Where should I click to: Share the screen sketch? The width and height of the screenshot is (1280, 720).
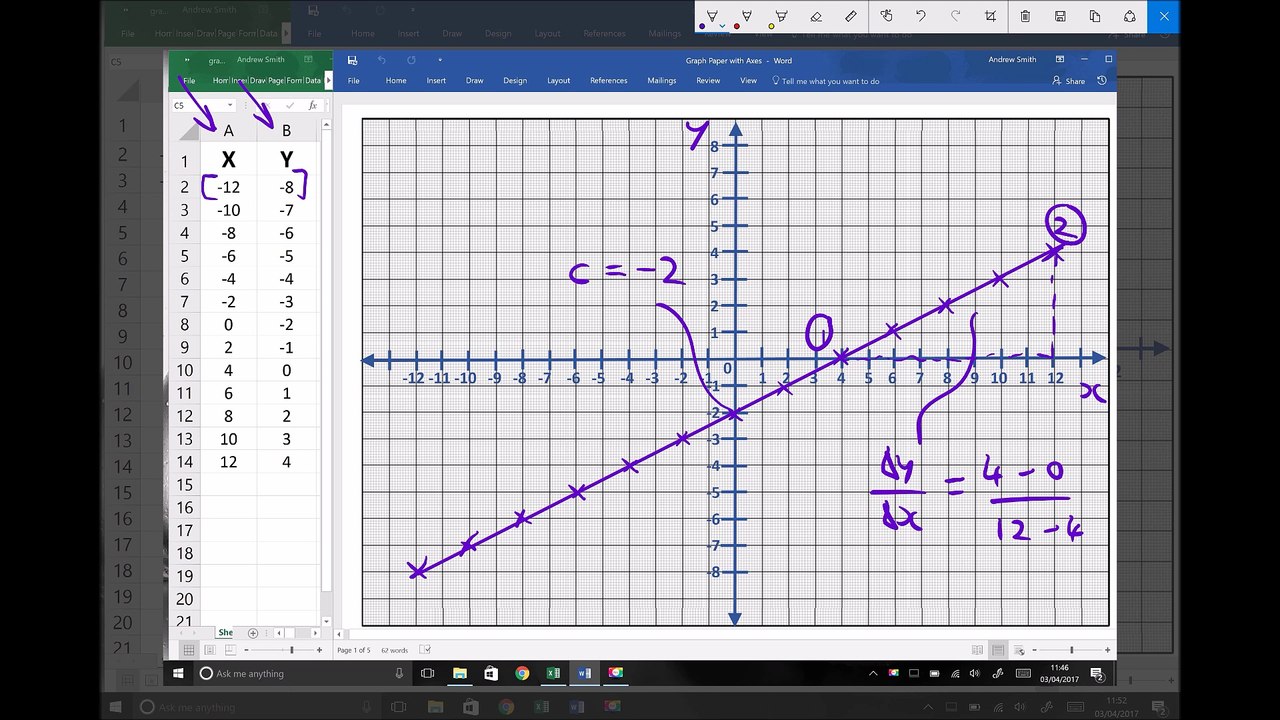(x=1130, y=16)
